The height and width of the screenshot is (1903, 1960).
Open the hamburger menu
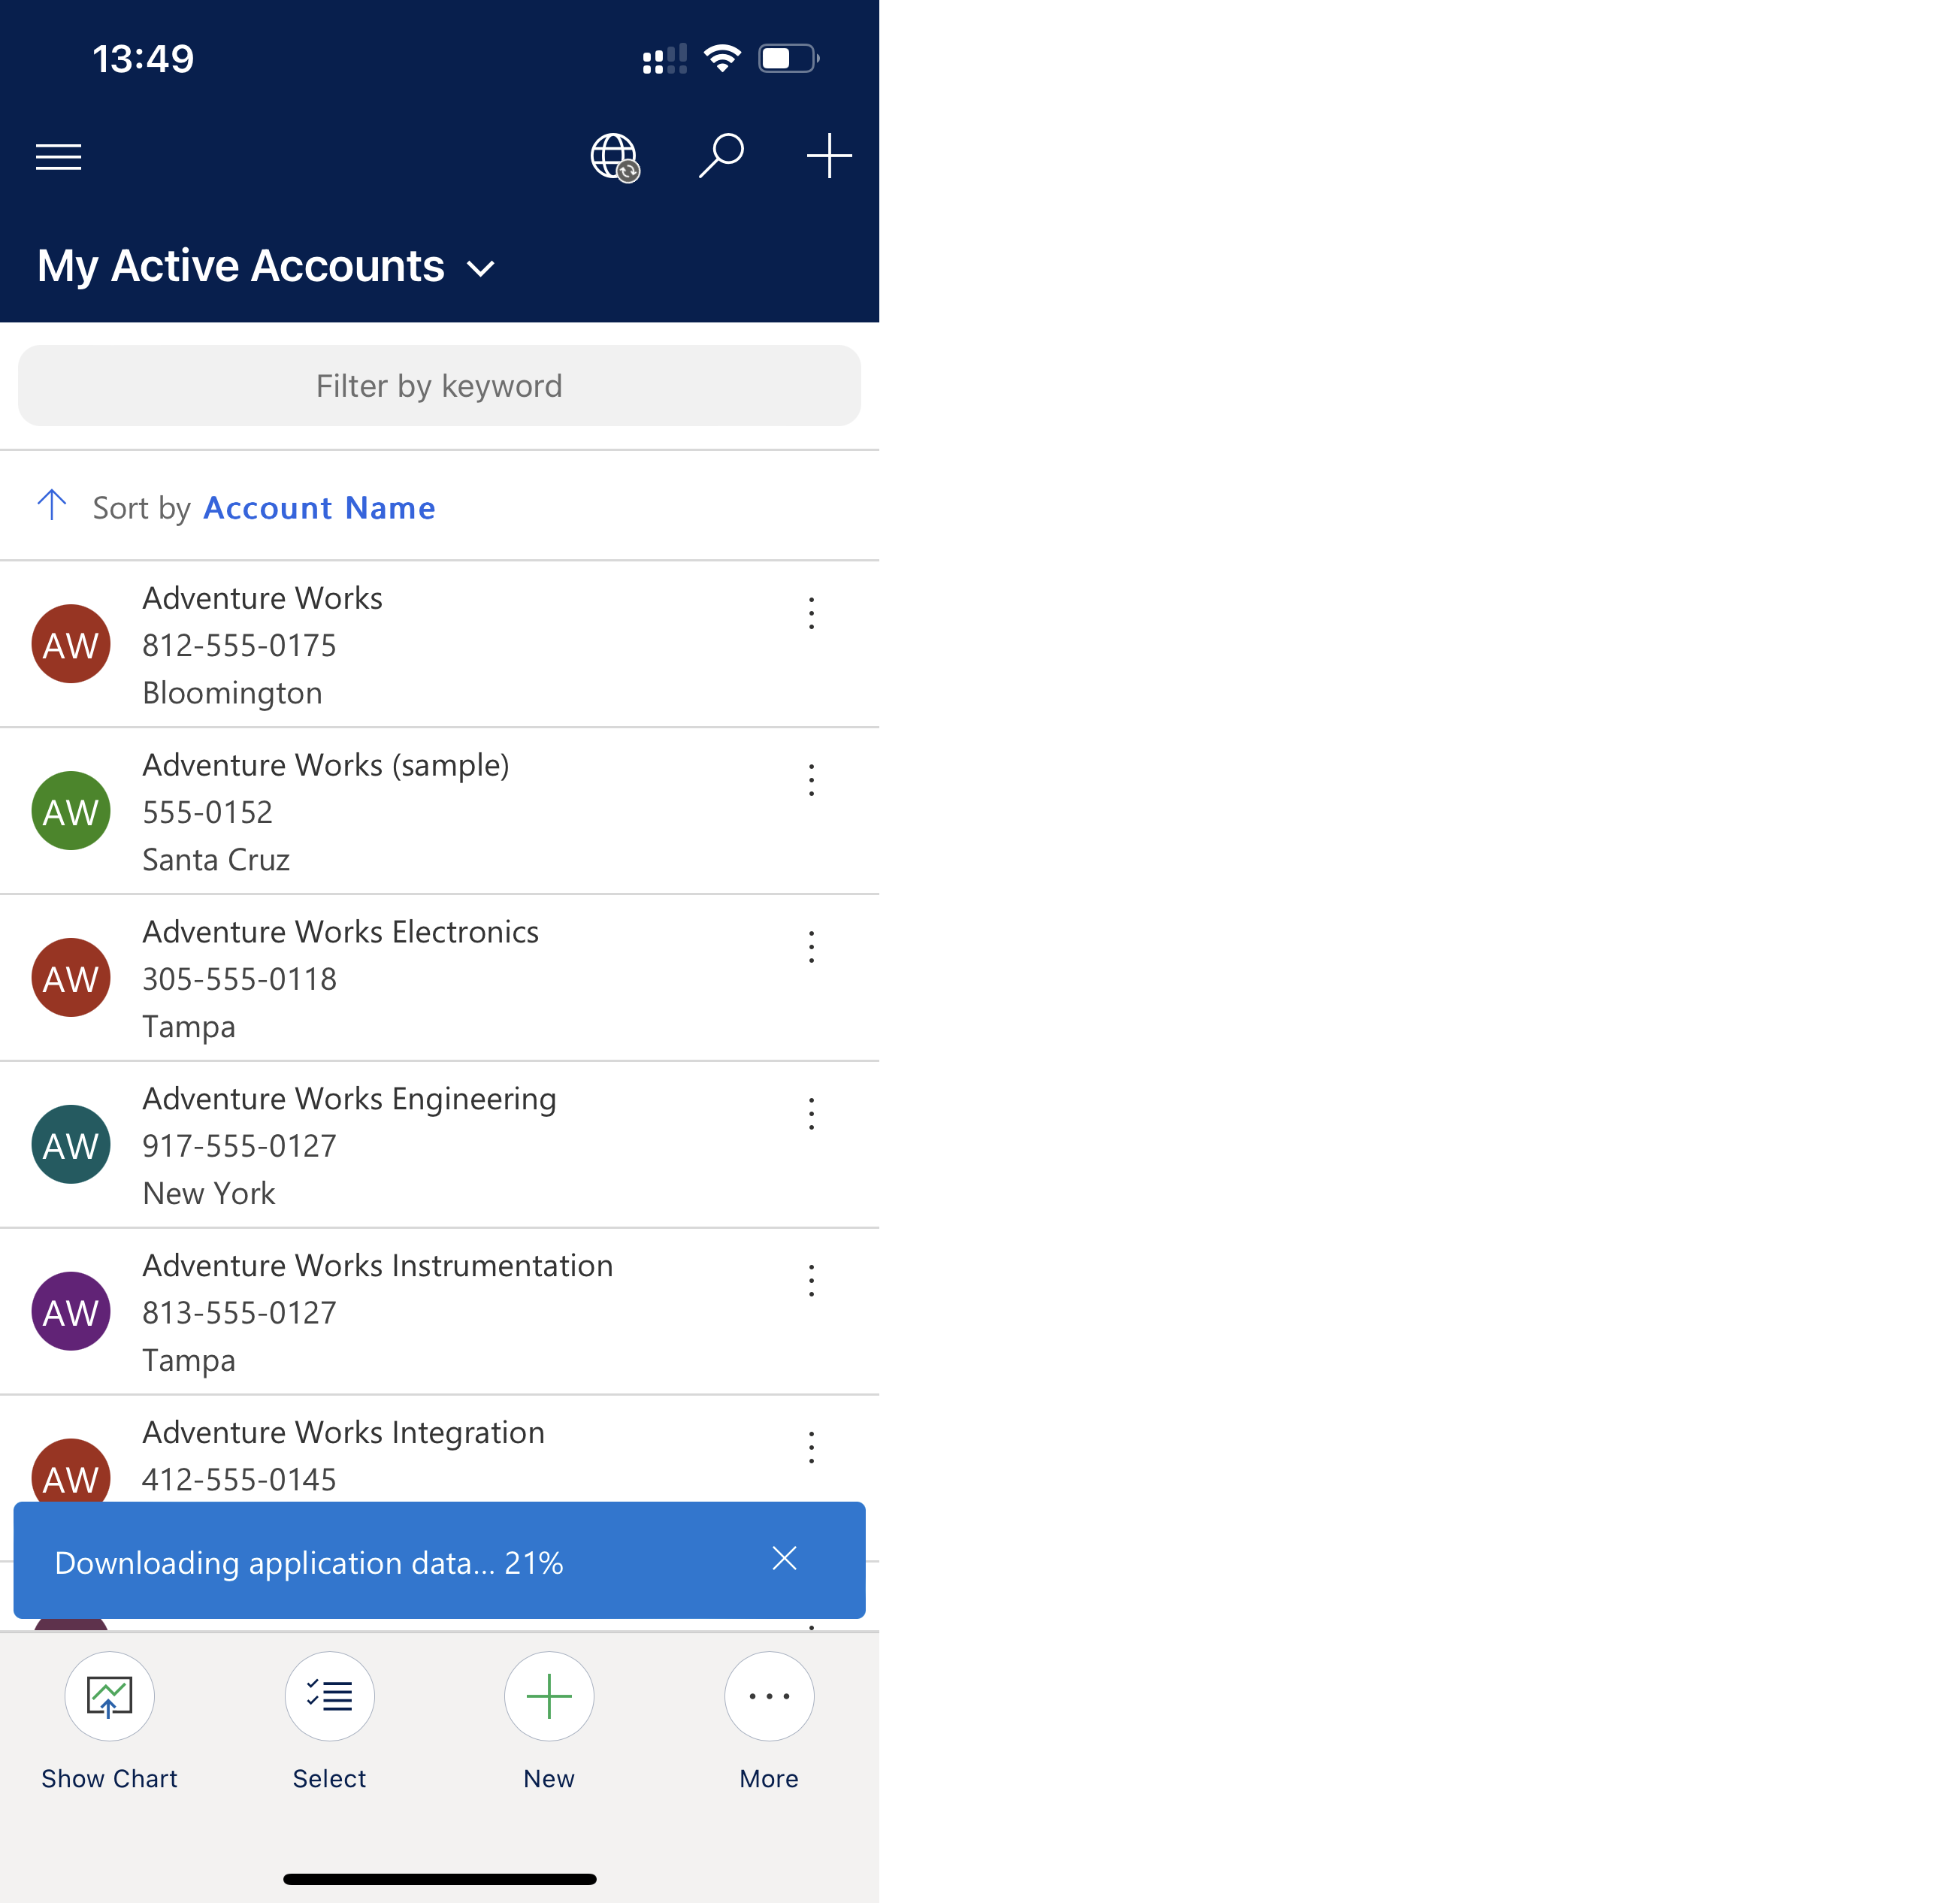tap(59, 158)
